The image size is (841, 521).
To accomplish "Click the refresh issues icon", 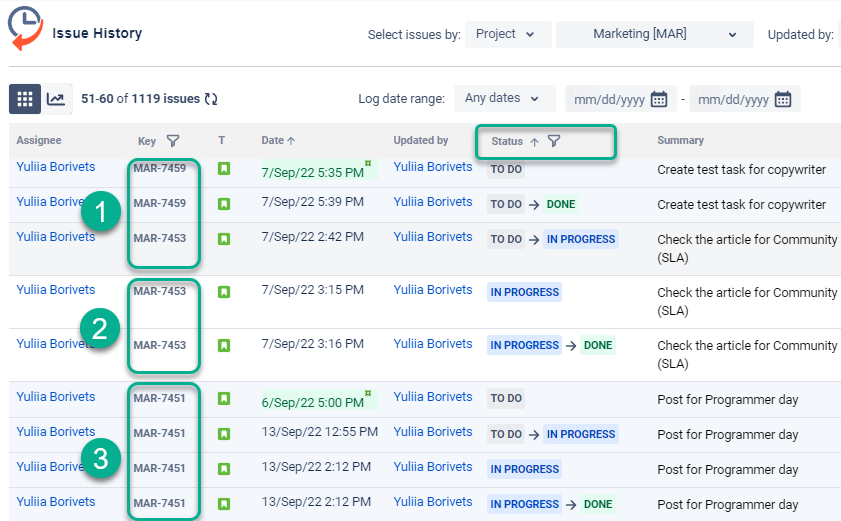I will [x=211, y=99].
